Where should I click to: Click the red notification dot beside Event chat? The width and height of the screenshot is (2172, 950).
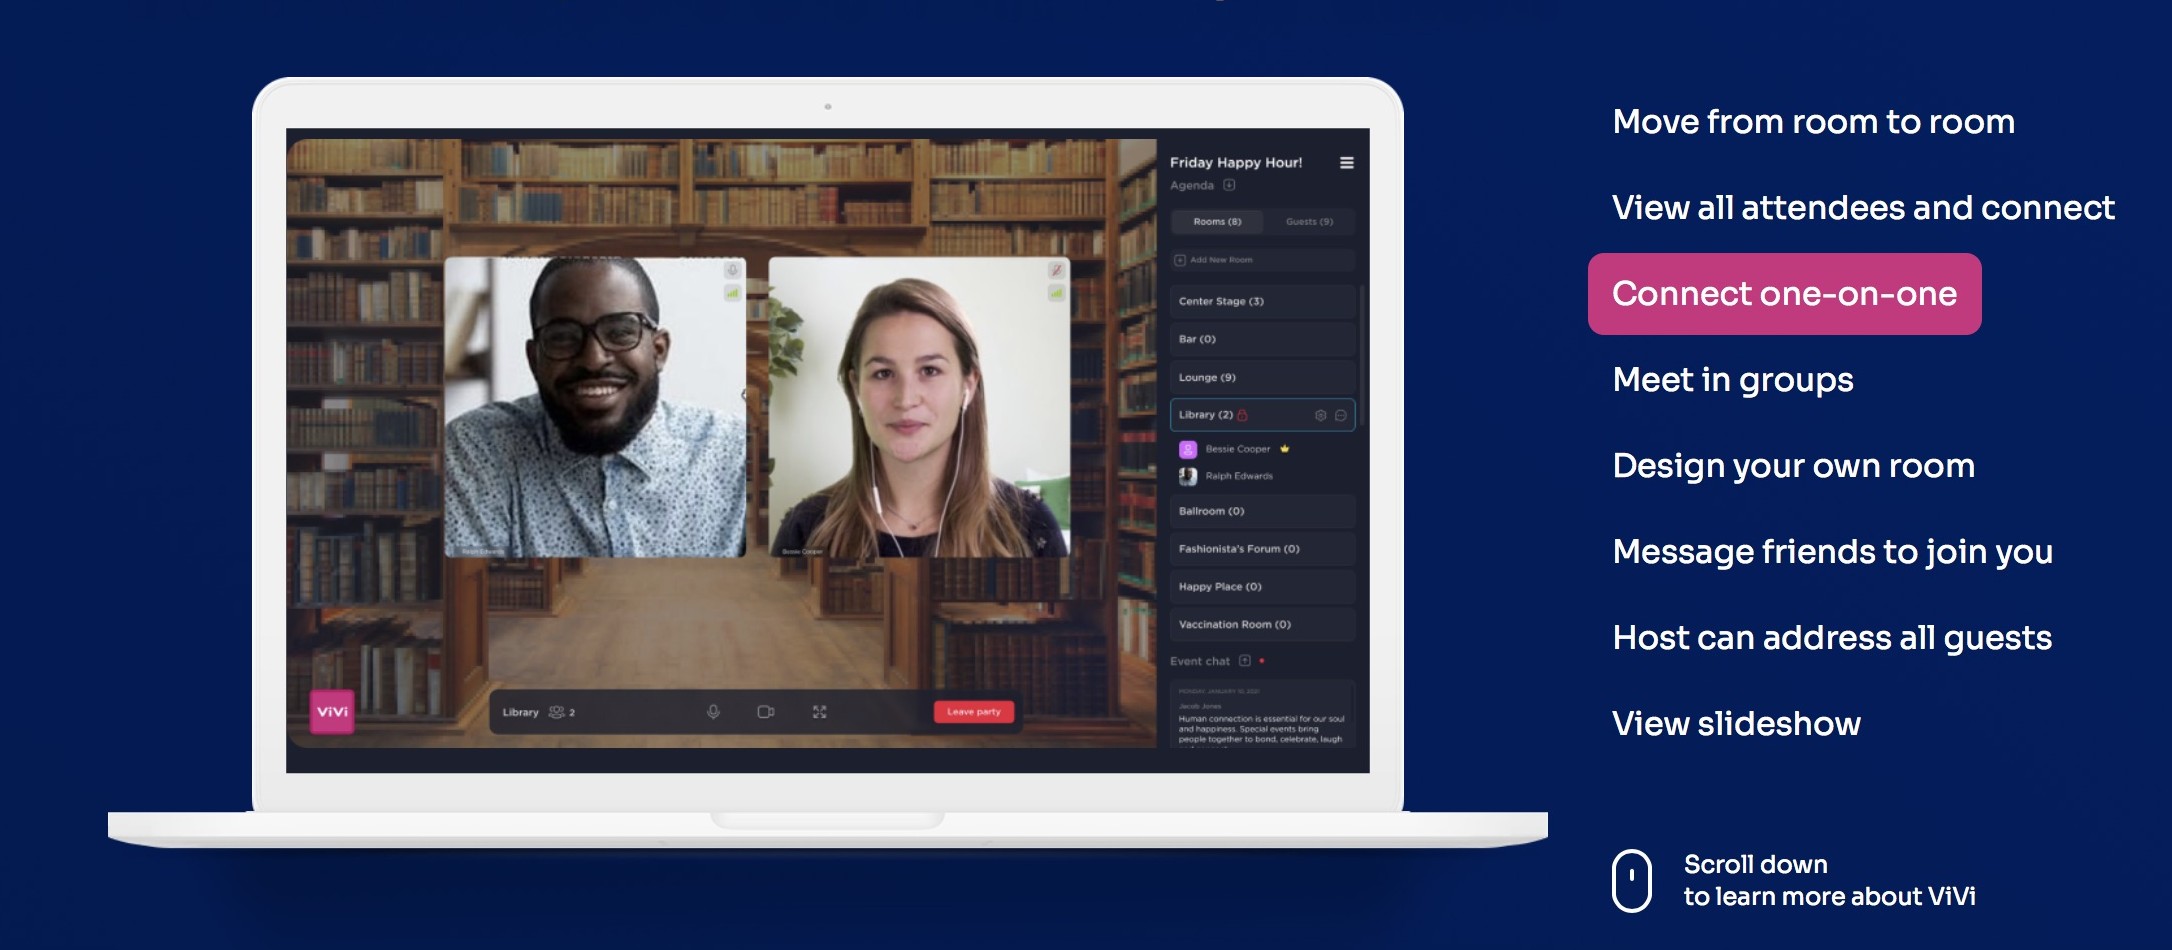click(x=1262, y=661)
